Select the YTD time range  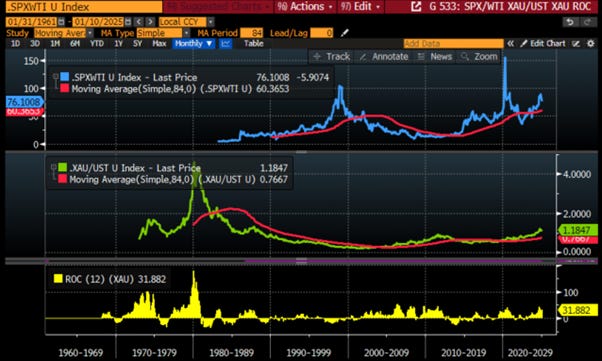point(97,43)
